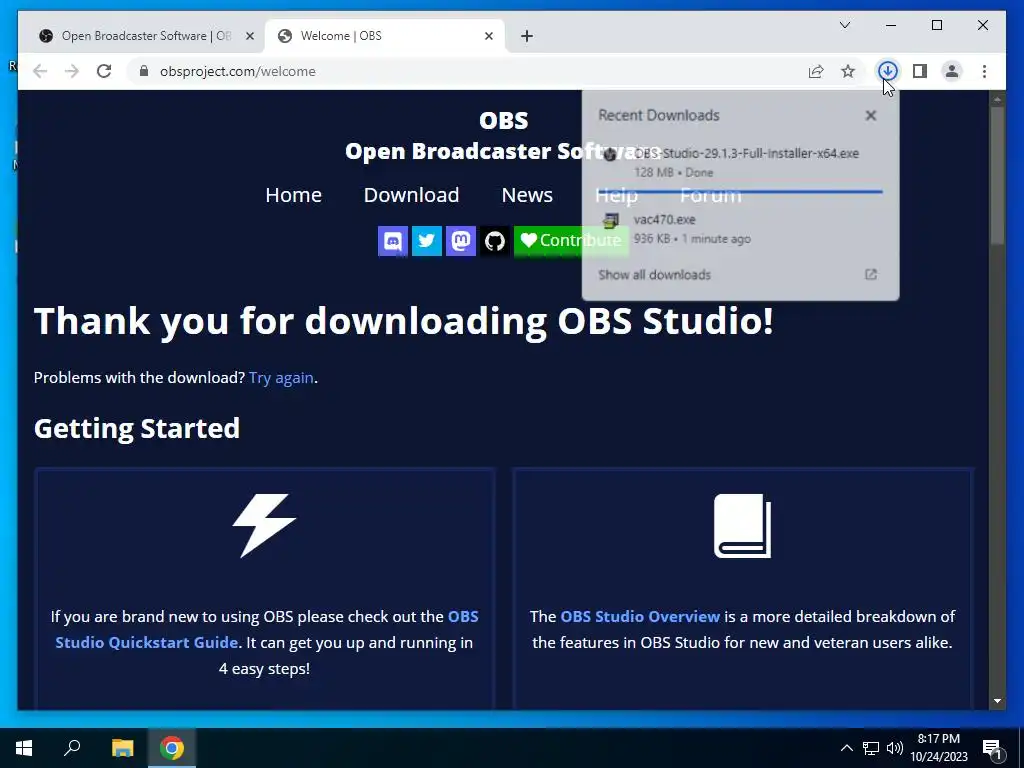Open the Windows Start menu
Image resolution: width=1024 pixels, height=768 pixels.
(x=24, y=748)
